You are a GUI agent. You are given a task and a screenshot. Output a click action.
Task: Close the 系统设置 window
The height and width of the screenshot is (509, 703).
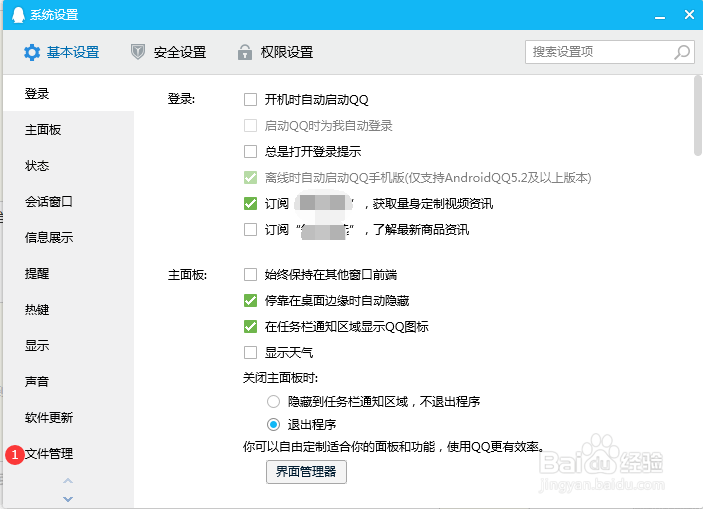click(690, 15)
